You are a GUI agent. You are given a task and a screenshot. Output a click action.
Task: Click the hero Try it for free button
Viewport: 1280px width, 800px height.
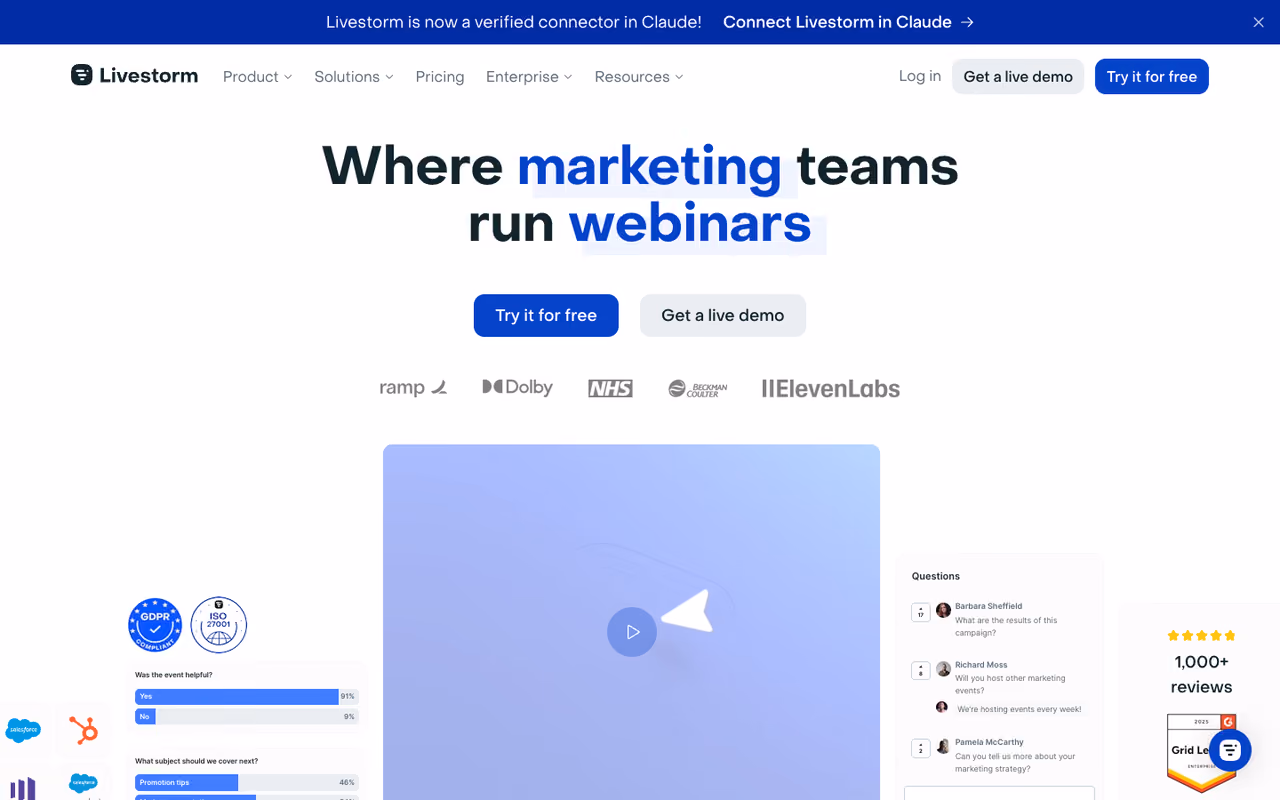(546, 315)
